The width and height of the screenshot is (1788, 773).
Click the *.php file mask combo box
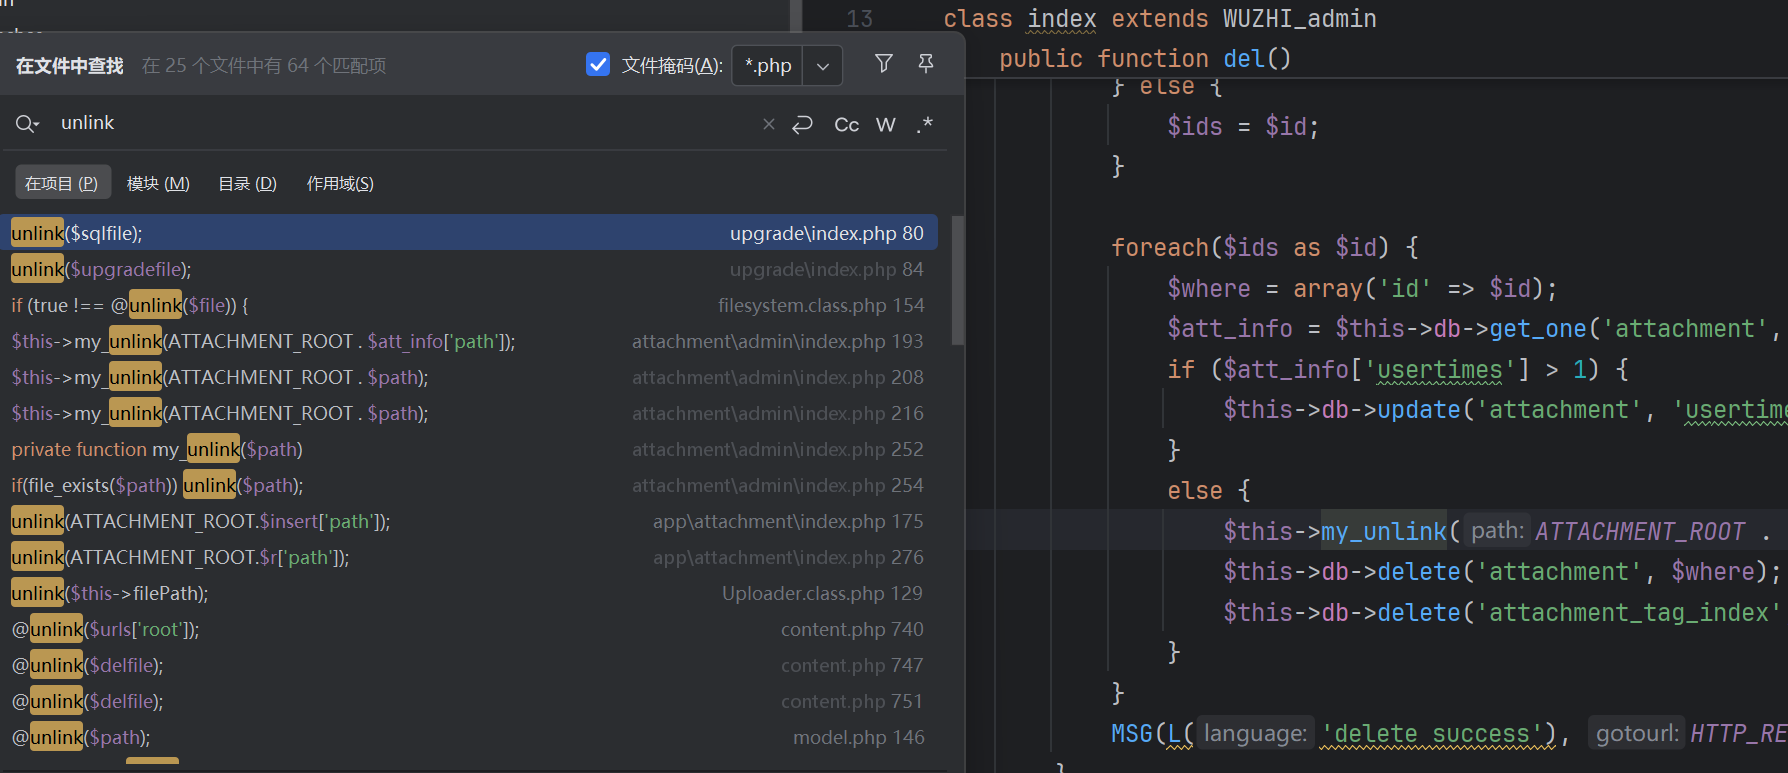768,66
